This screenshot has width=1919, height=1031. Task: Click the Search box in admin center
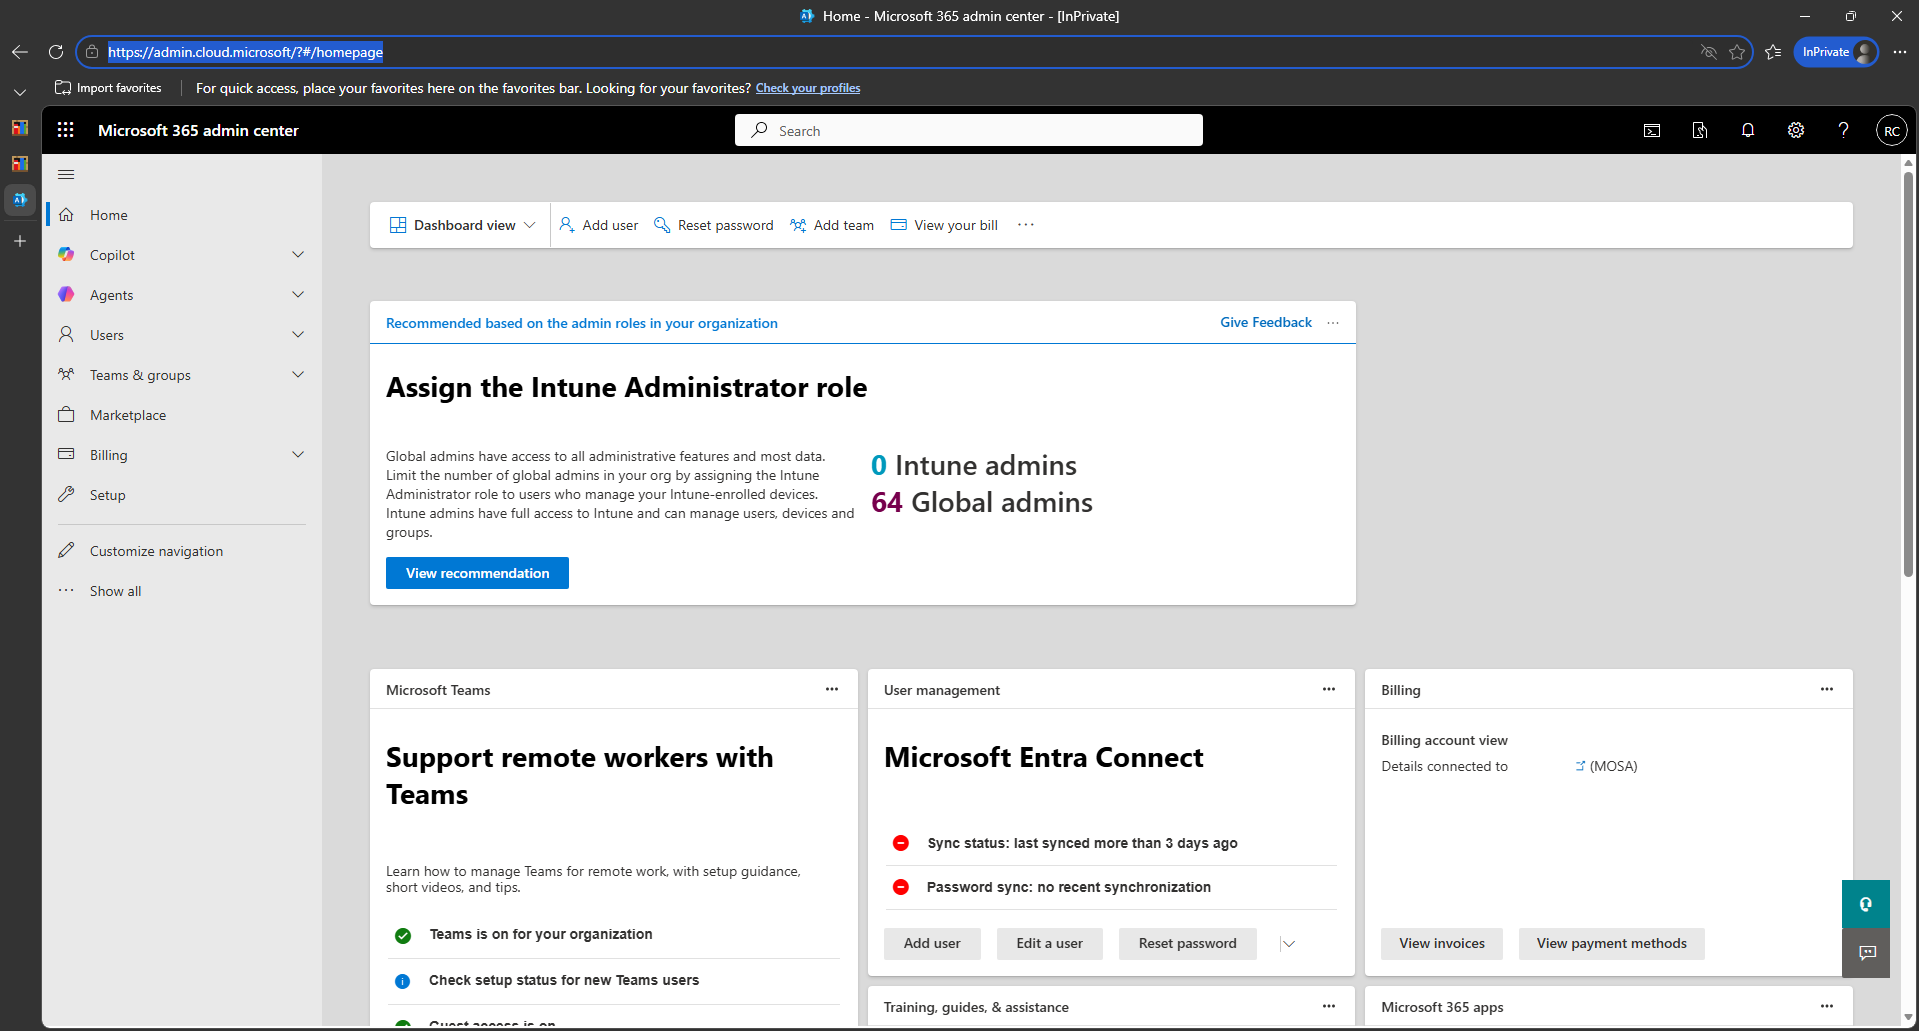click(969, 130)
